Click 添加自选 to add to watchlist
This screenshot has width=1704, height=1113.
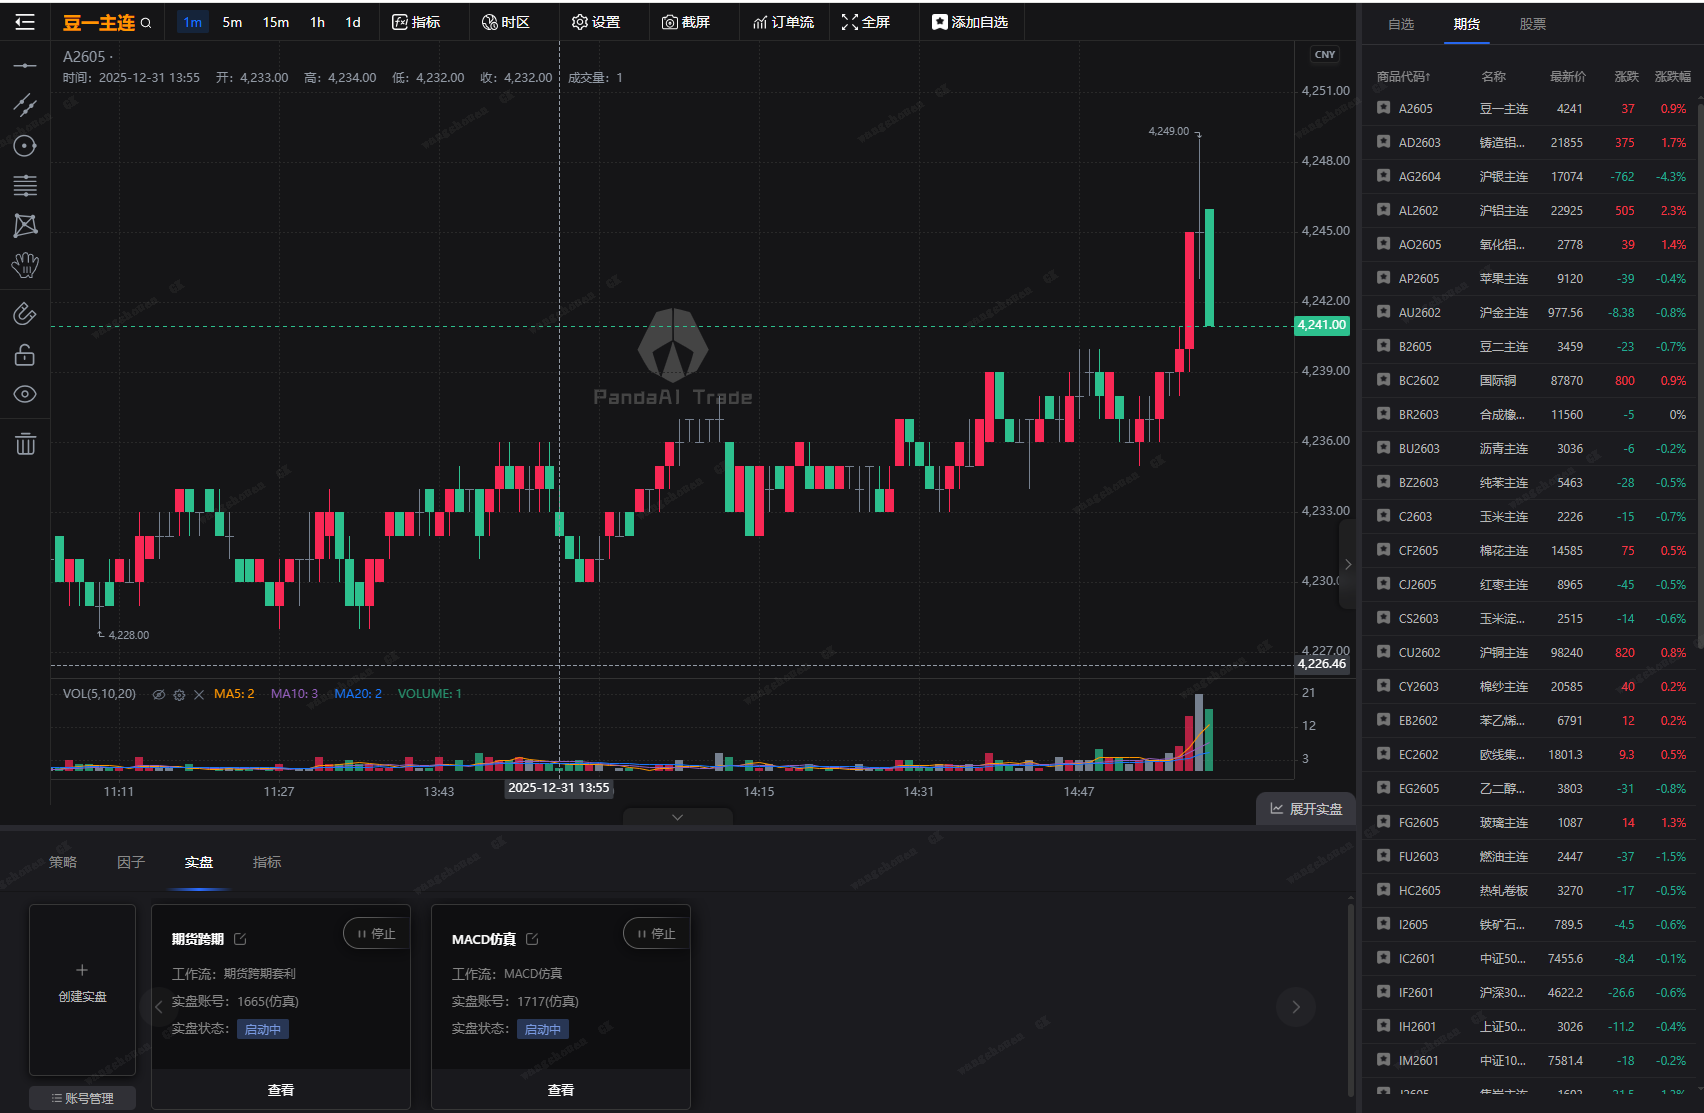(x=970, y=22)
